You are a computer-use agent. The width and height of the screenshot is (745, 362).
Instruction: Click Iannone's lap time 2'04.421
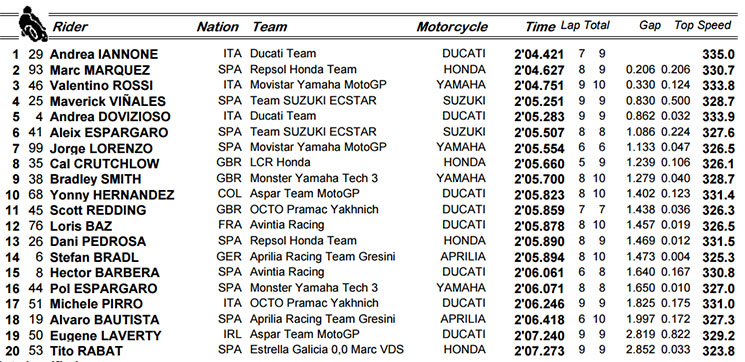(539, 55)
